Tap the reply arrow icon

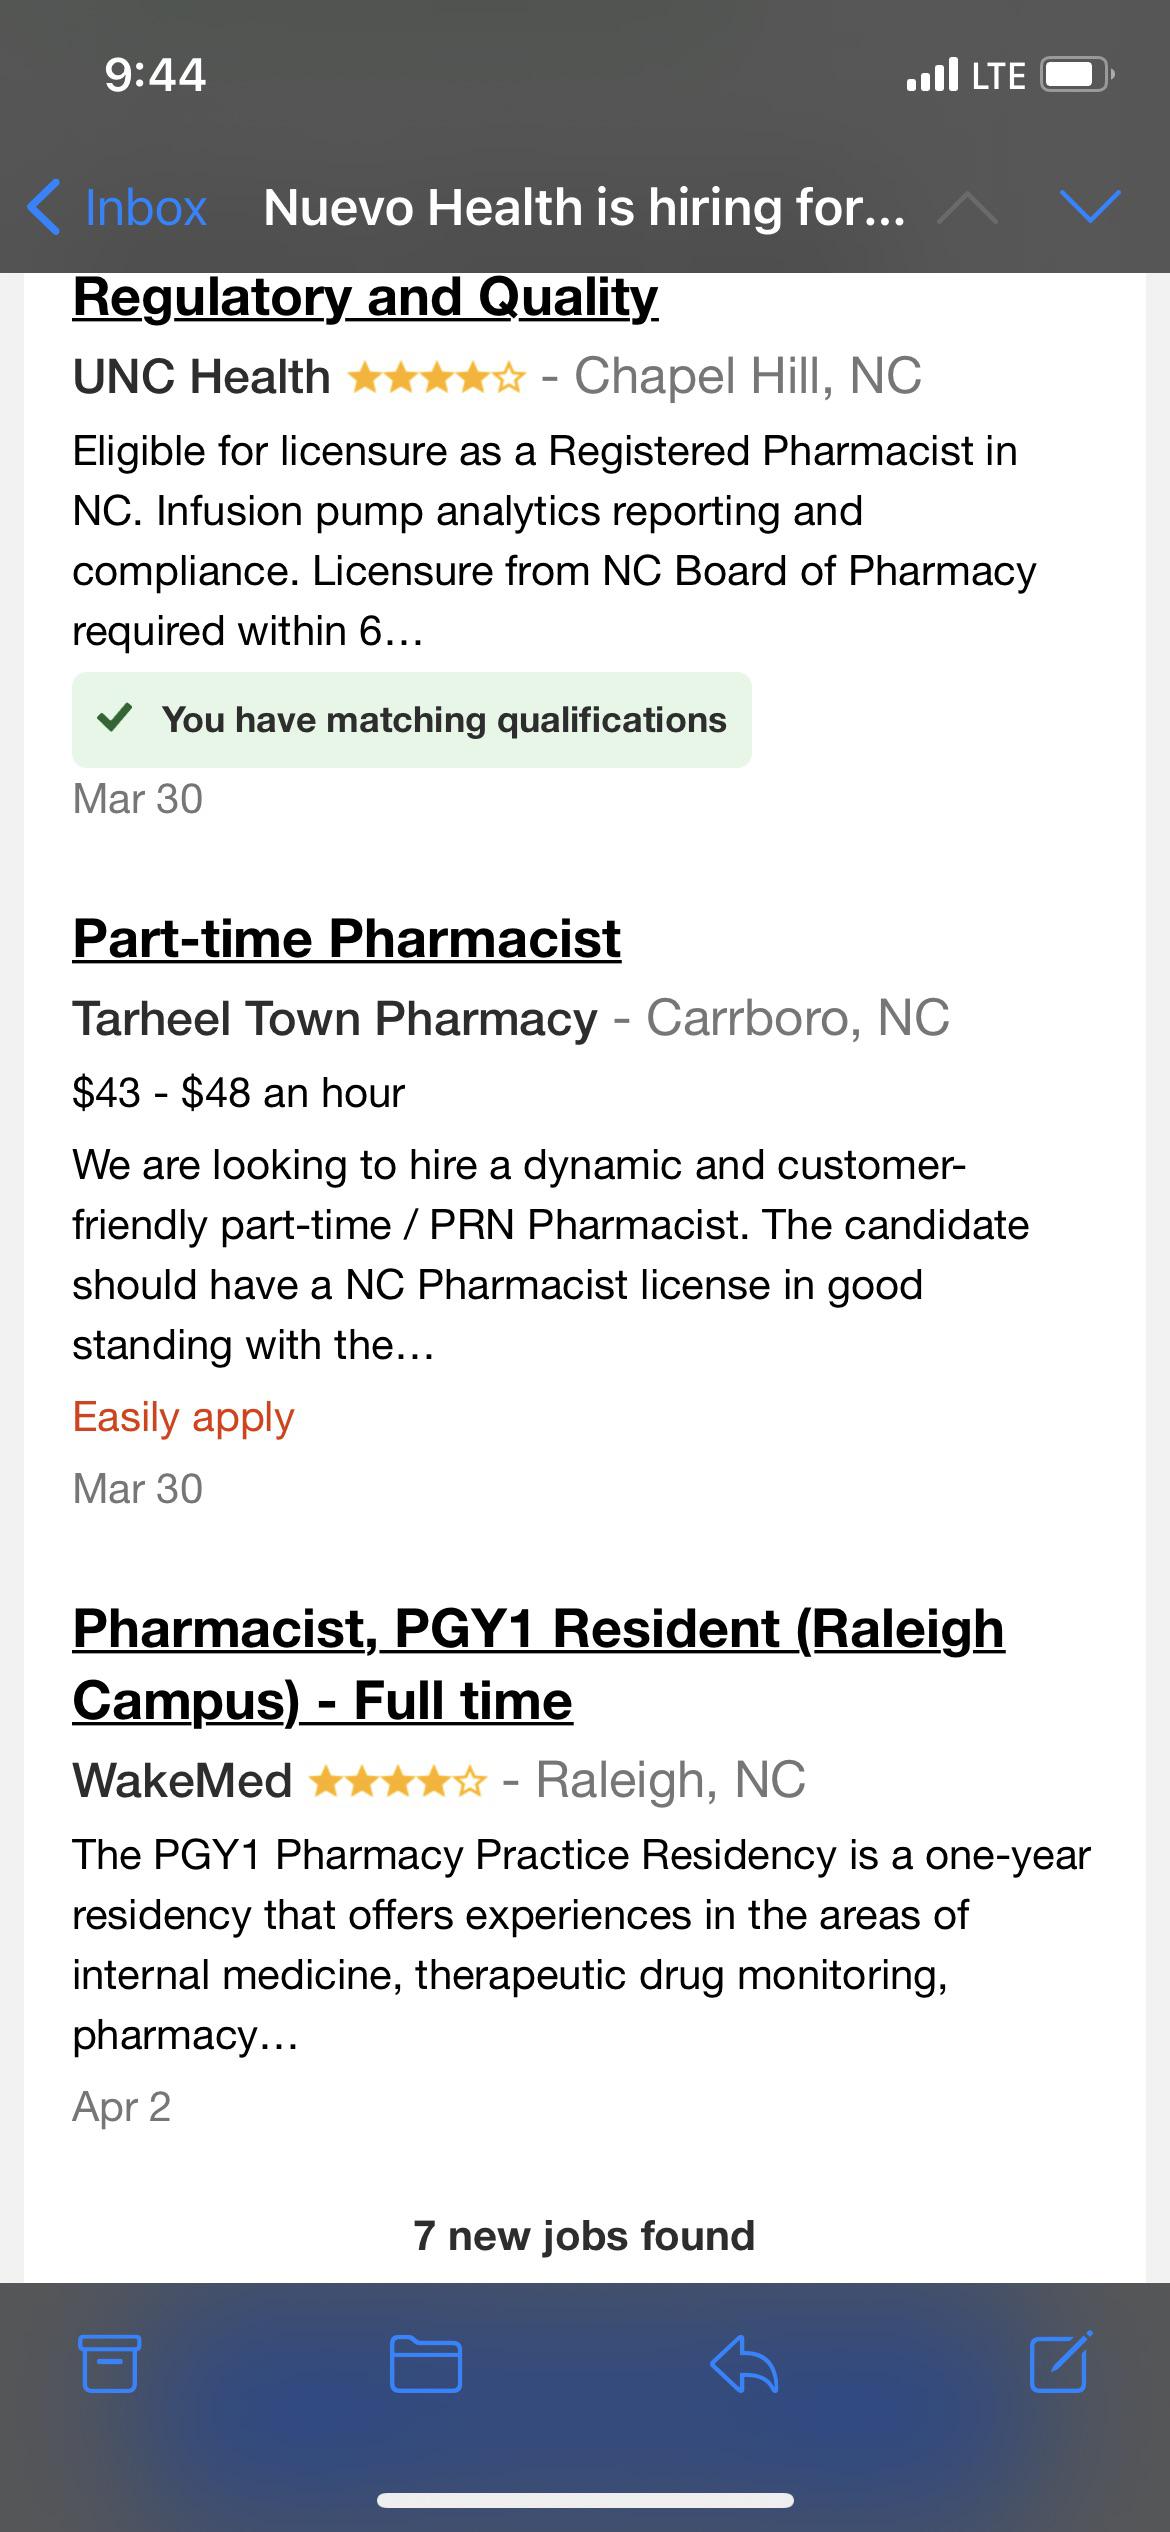(x=743, y=2364)
